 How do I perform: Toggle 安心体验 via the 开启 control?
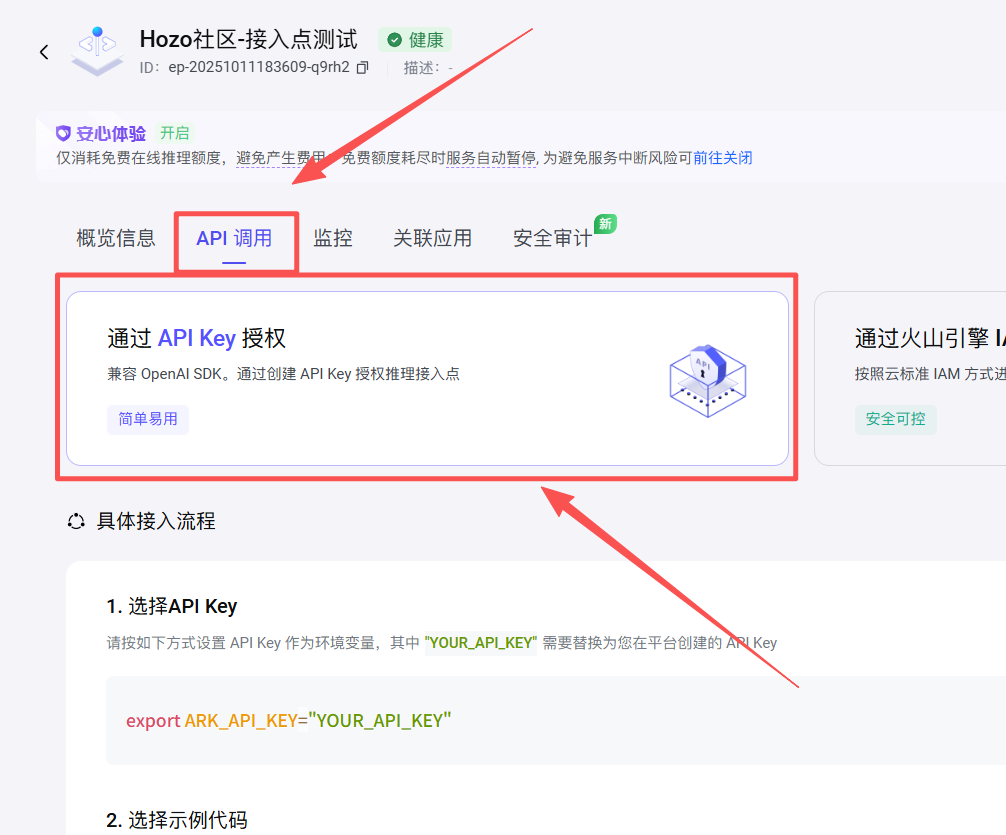[174, 131]
